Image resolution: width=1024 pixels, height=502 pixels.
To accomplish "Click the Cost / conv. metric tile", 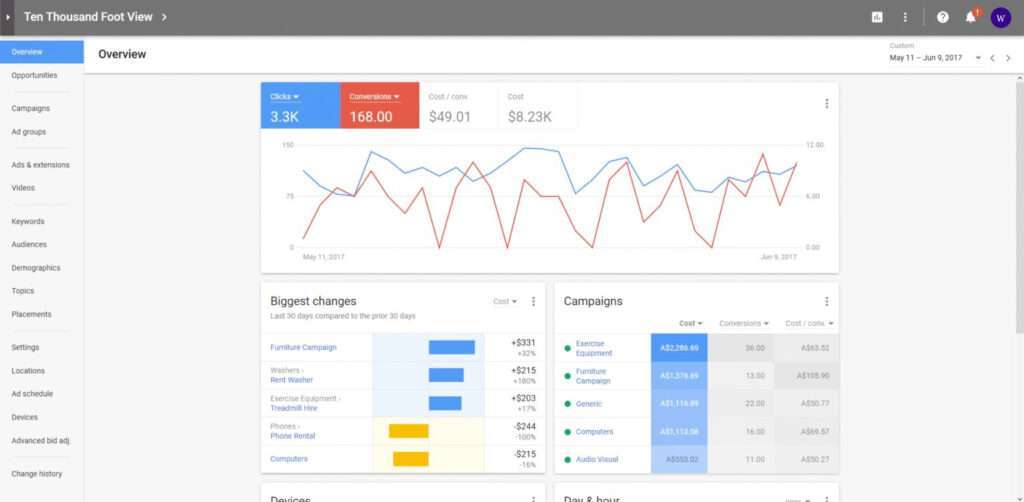I will click(x=458, y=106).
